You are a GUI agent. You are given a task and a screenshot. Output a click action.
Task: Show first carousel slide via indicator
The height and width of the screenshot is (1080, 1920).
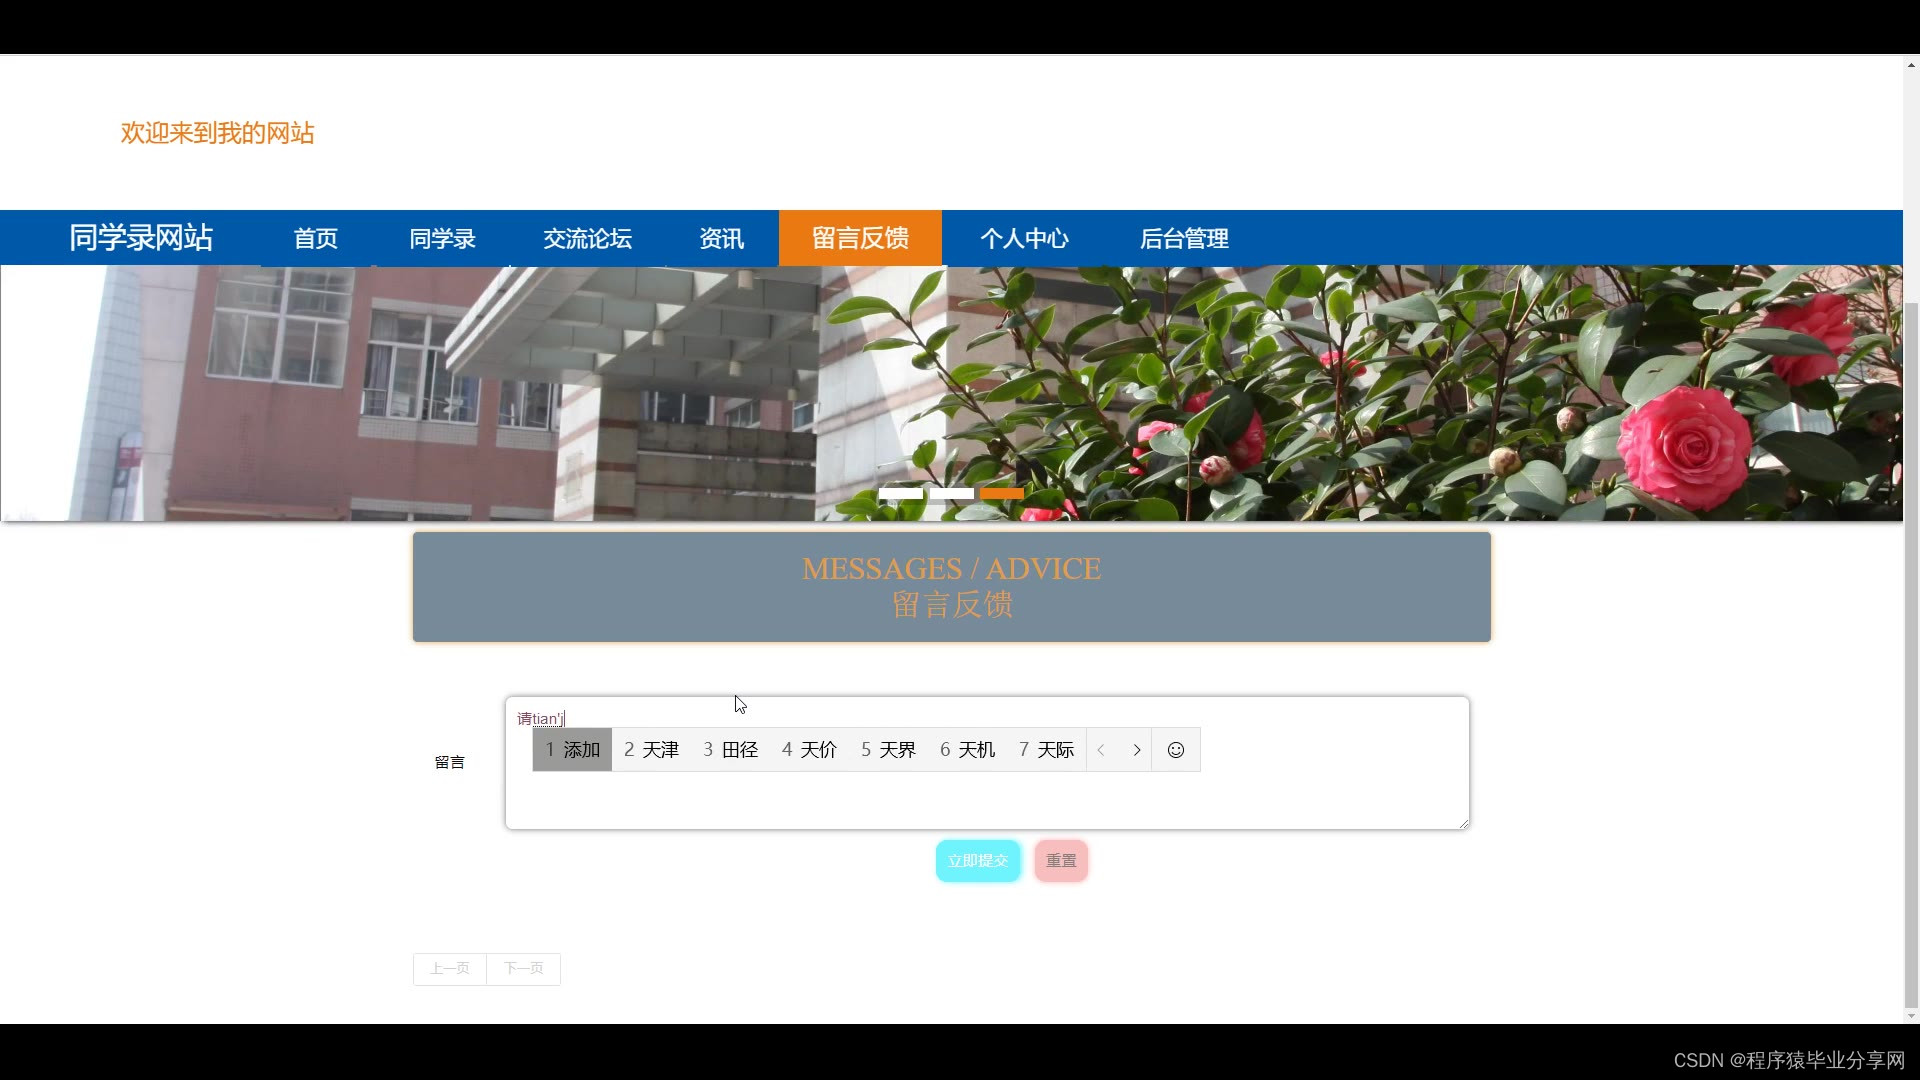(x=900, y=494)
